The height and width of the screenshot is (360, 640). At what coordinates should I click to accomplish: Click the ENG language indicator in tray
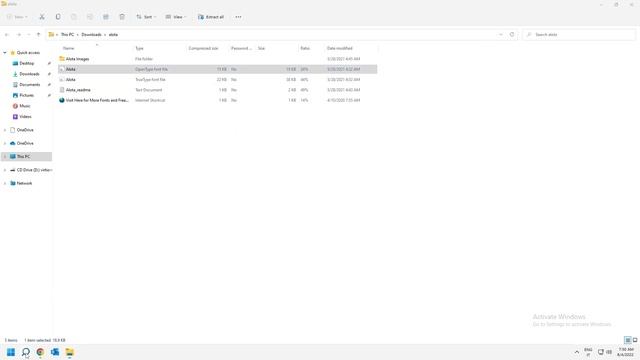pos(588,352)
